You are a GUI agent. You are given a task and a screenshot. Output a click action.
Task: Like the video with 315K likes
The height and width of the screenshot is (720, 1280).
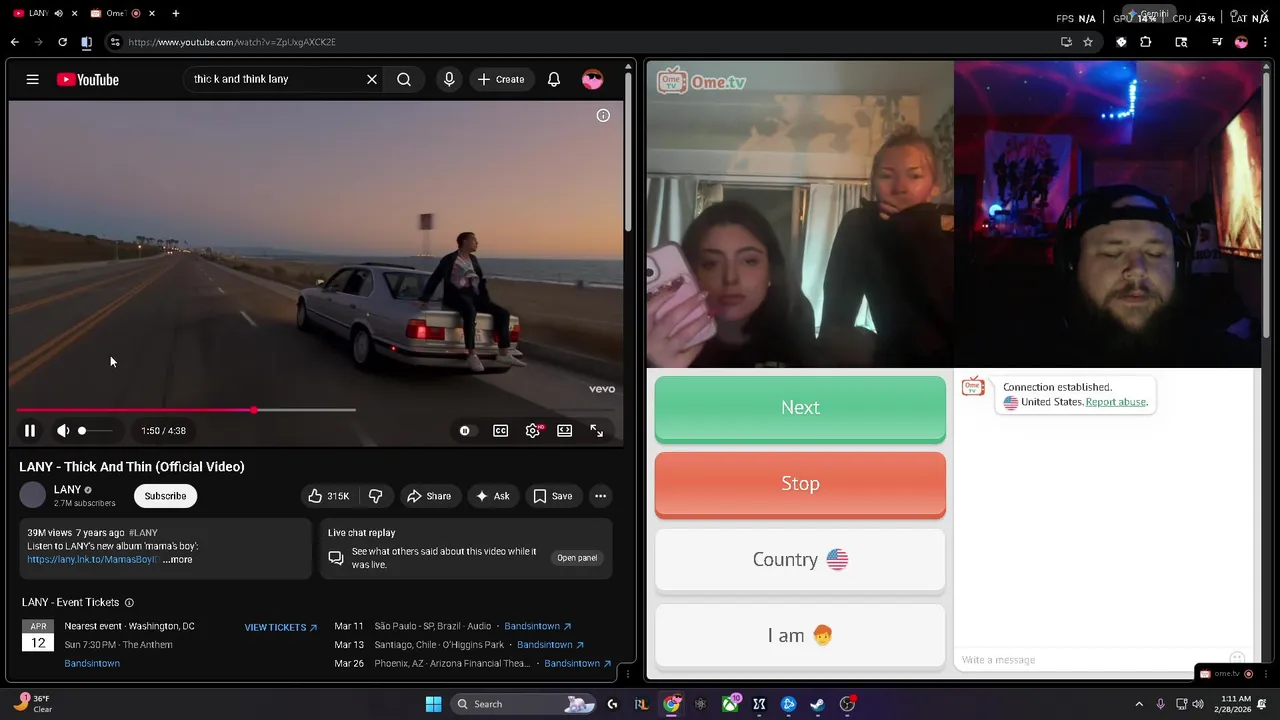pyautogui.click(x=330, y=496)
